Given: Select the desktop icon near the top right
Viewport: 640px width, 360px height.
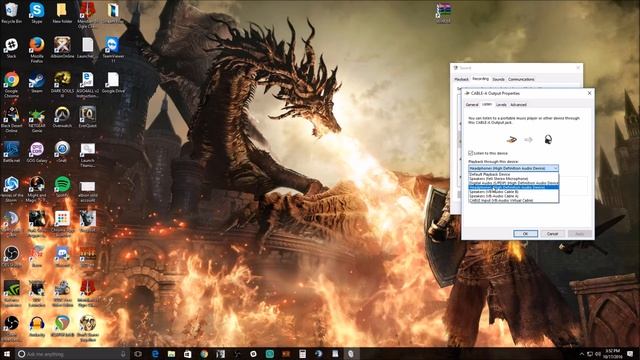Looking at the screenshot, I should 443,13.
